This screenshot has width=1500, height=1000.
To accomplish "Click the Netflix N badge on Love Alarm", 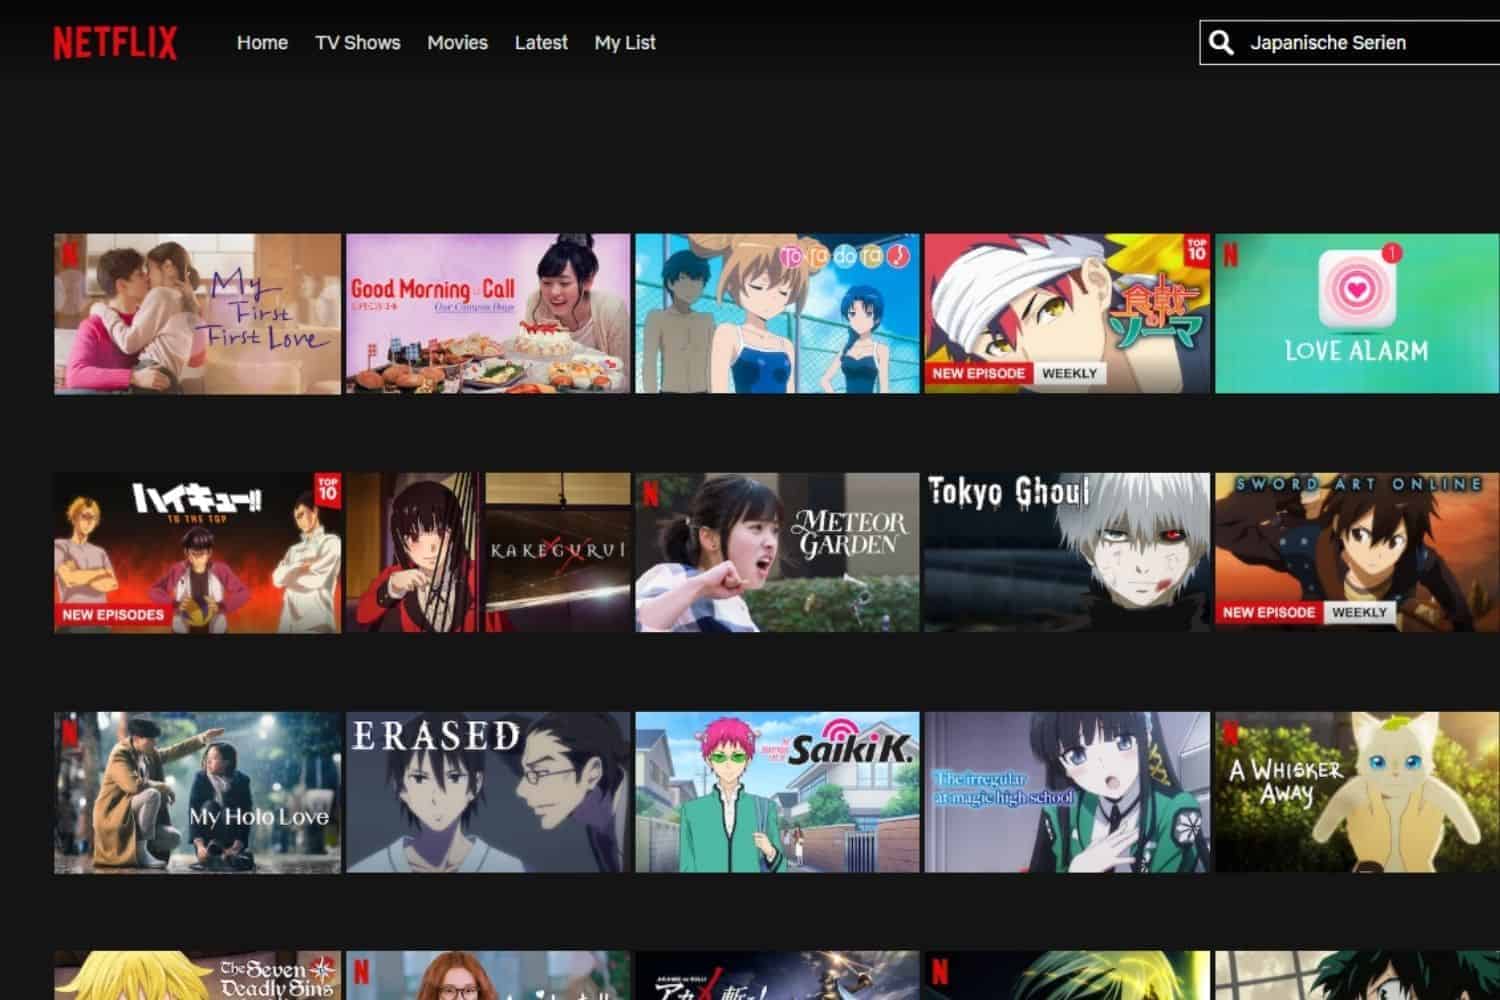I will 1230,254.
